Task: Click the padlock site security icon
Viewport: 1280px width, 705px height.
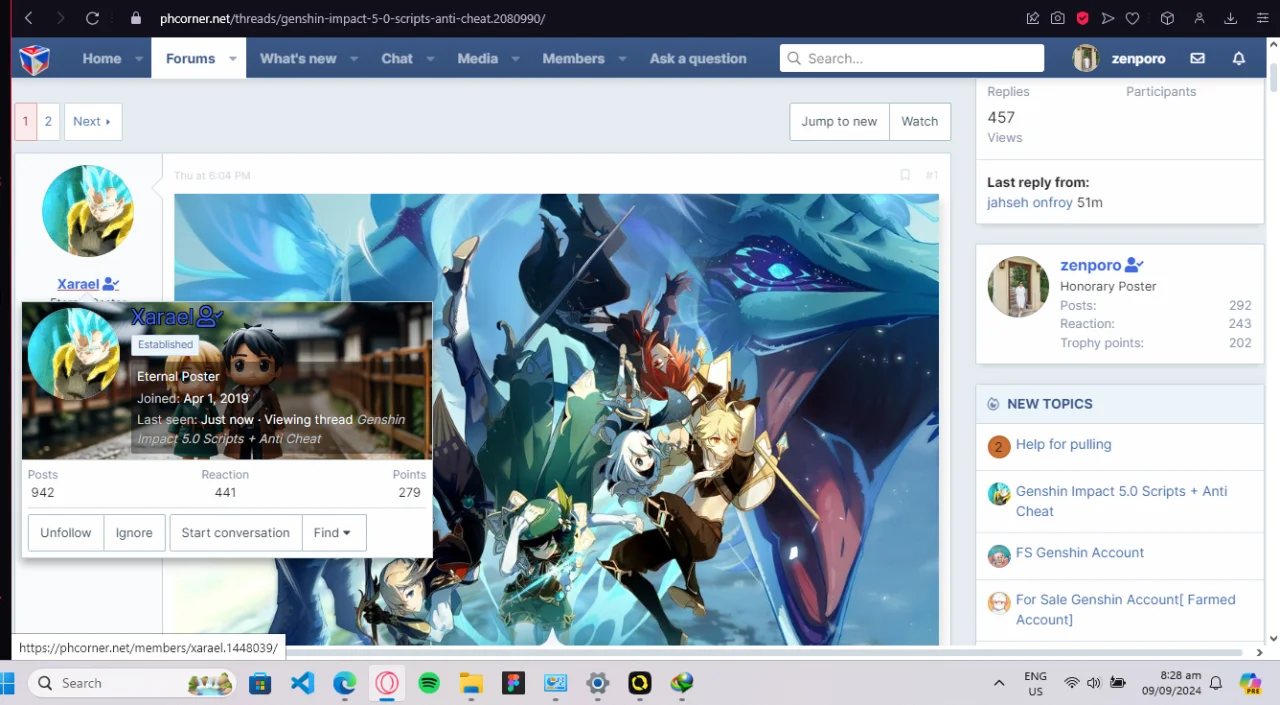Action: 136,18
